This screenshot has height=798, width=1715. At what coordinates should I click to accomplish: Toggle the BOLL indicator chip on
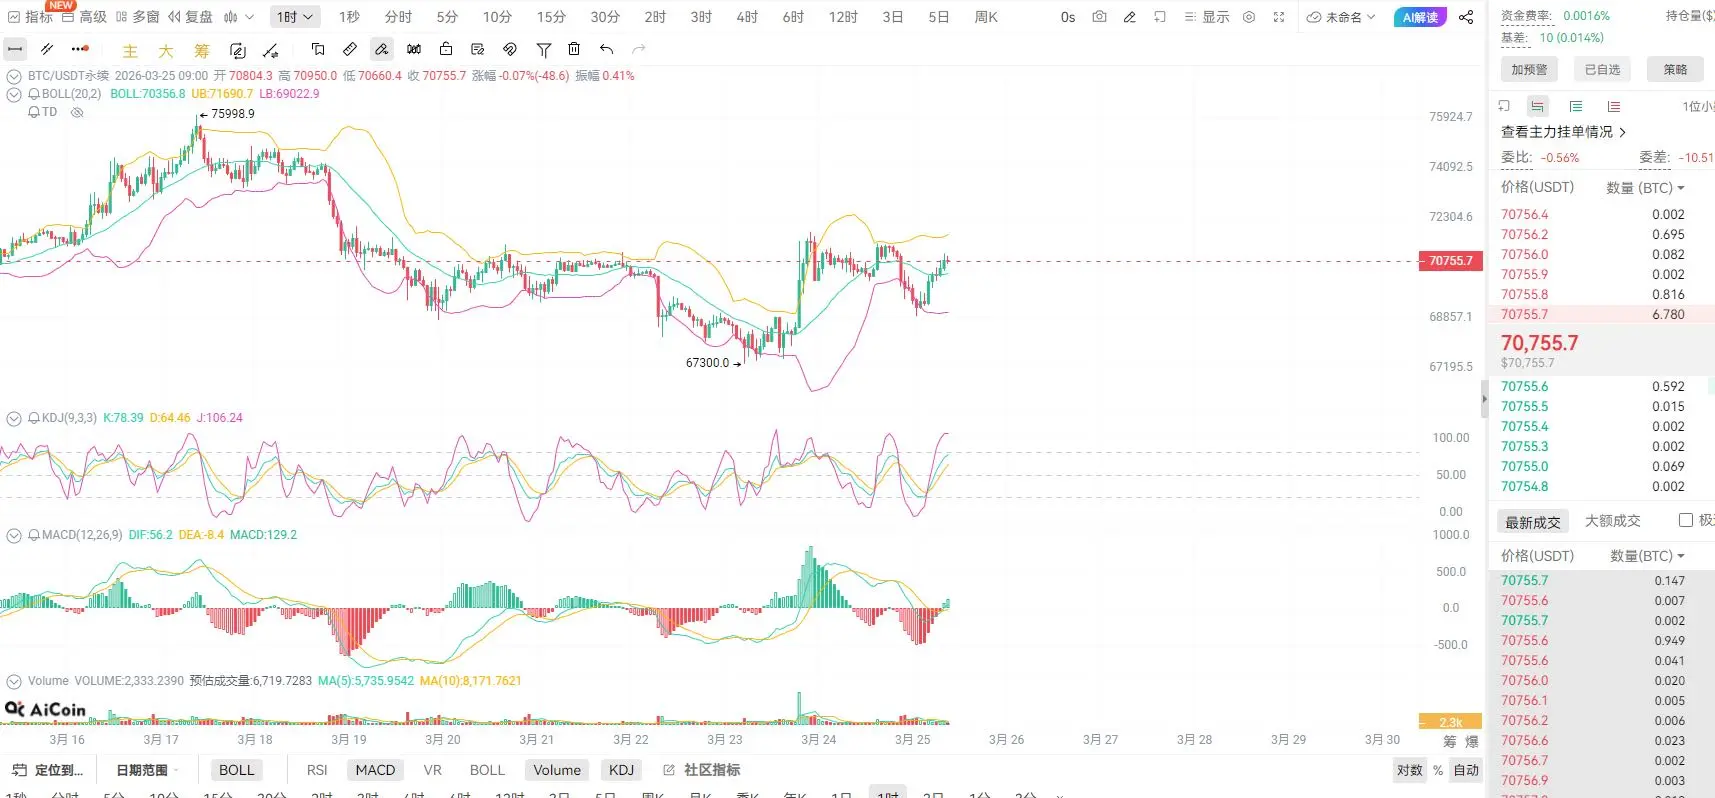click(237, 770)
